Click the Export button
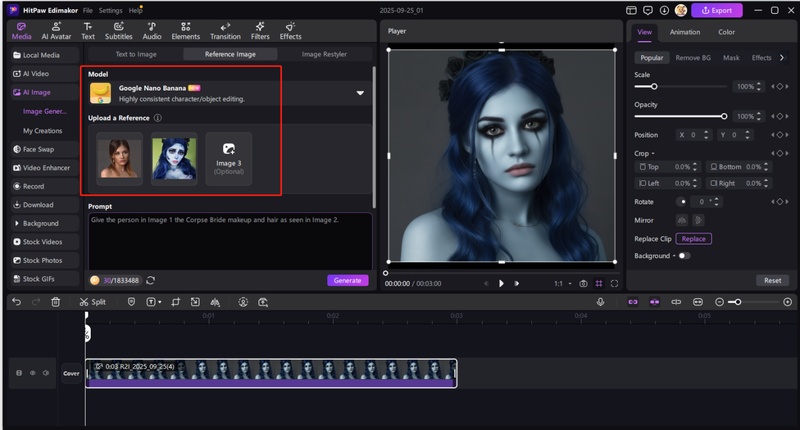 coord(717,10)
